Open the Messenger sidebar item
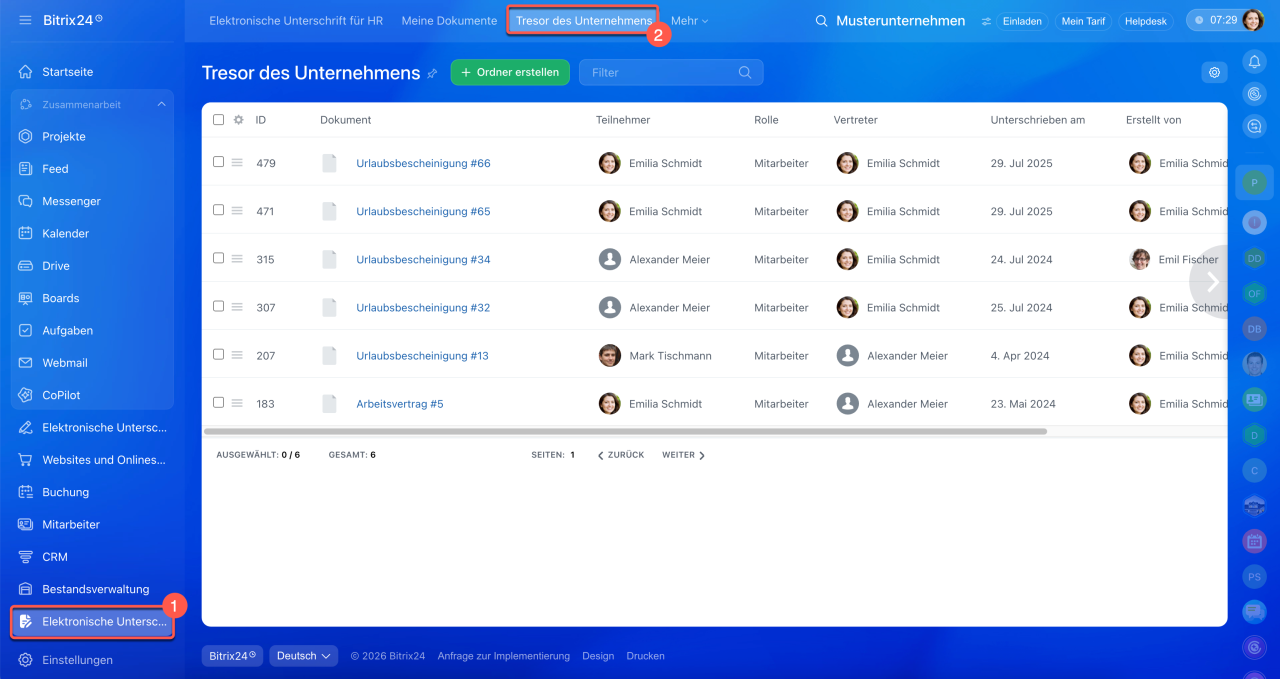 pyautogui.click(x=71, y=201)
